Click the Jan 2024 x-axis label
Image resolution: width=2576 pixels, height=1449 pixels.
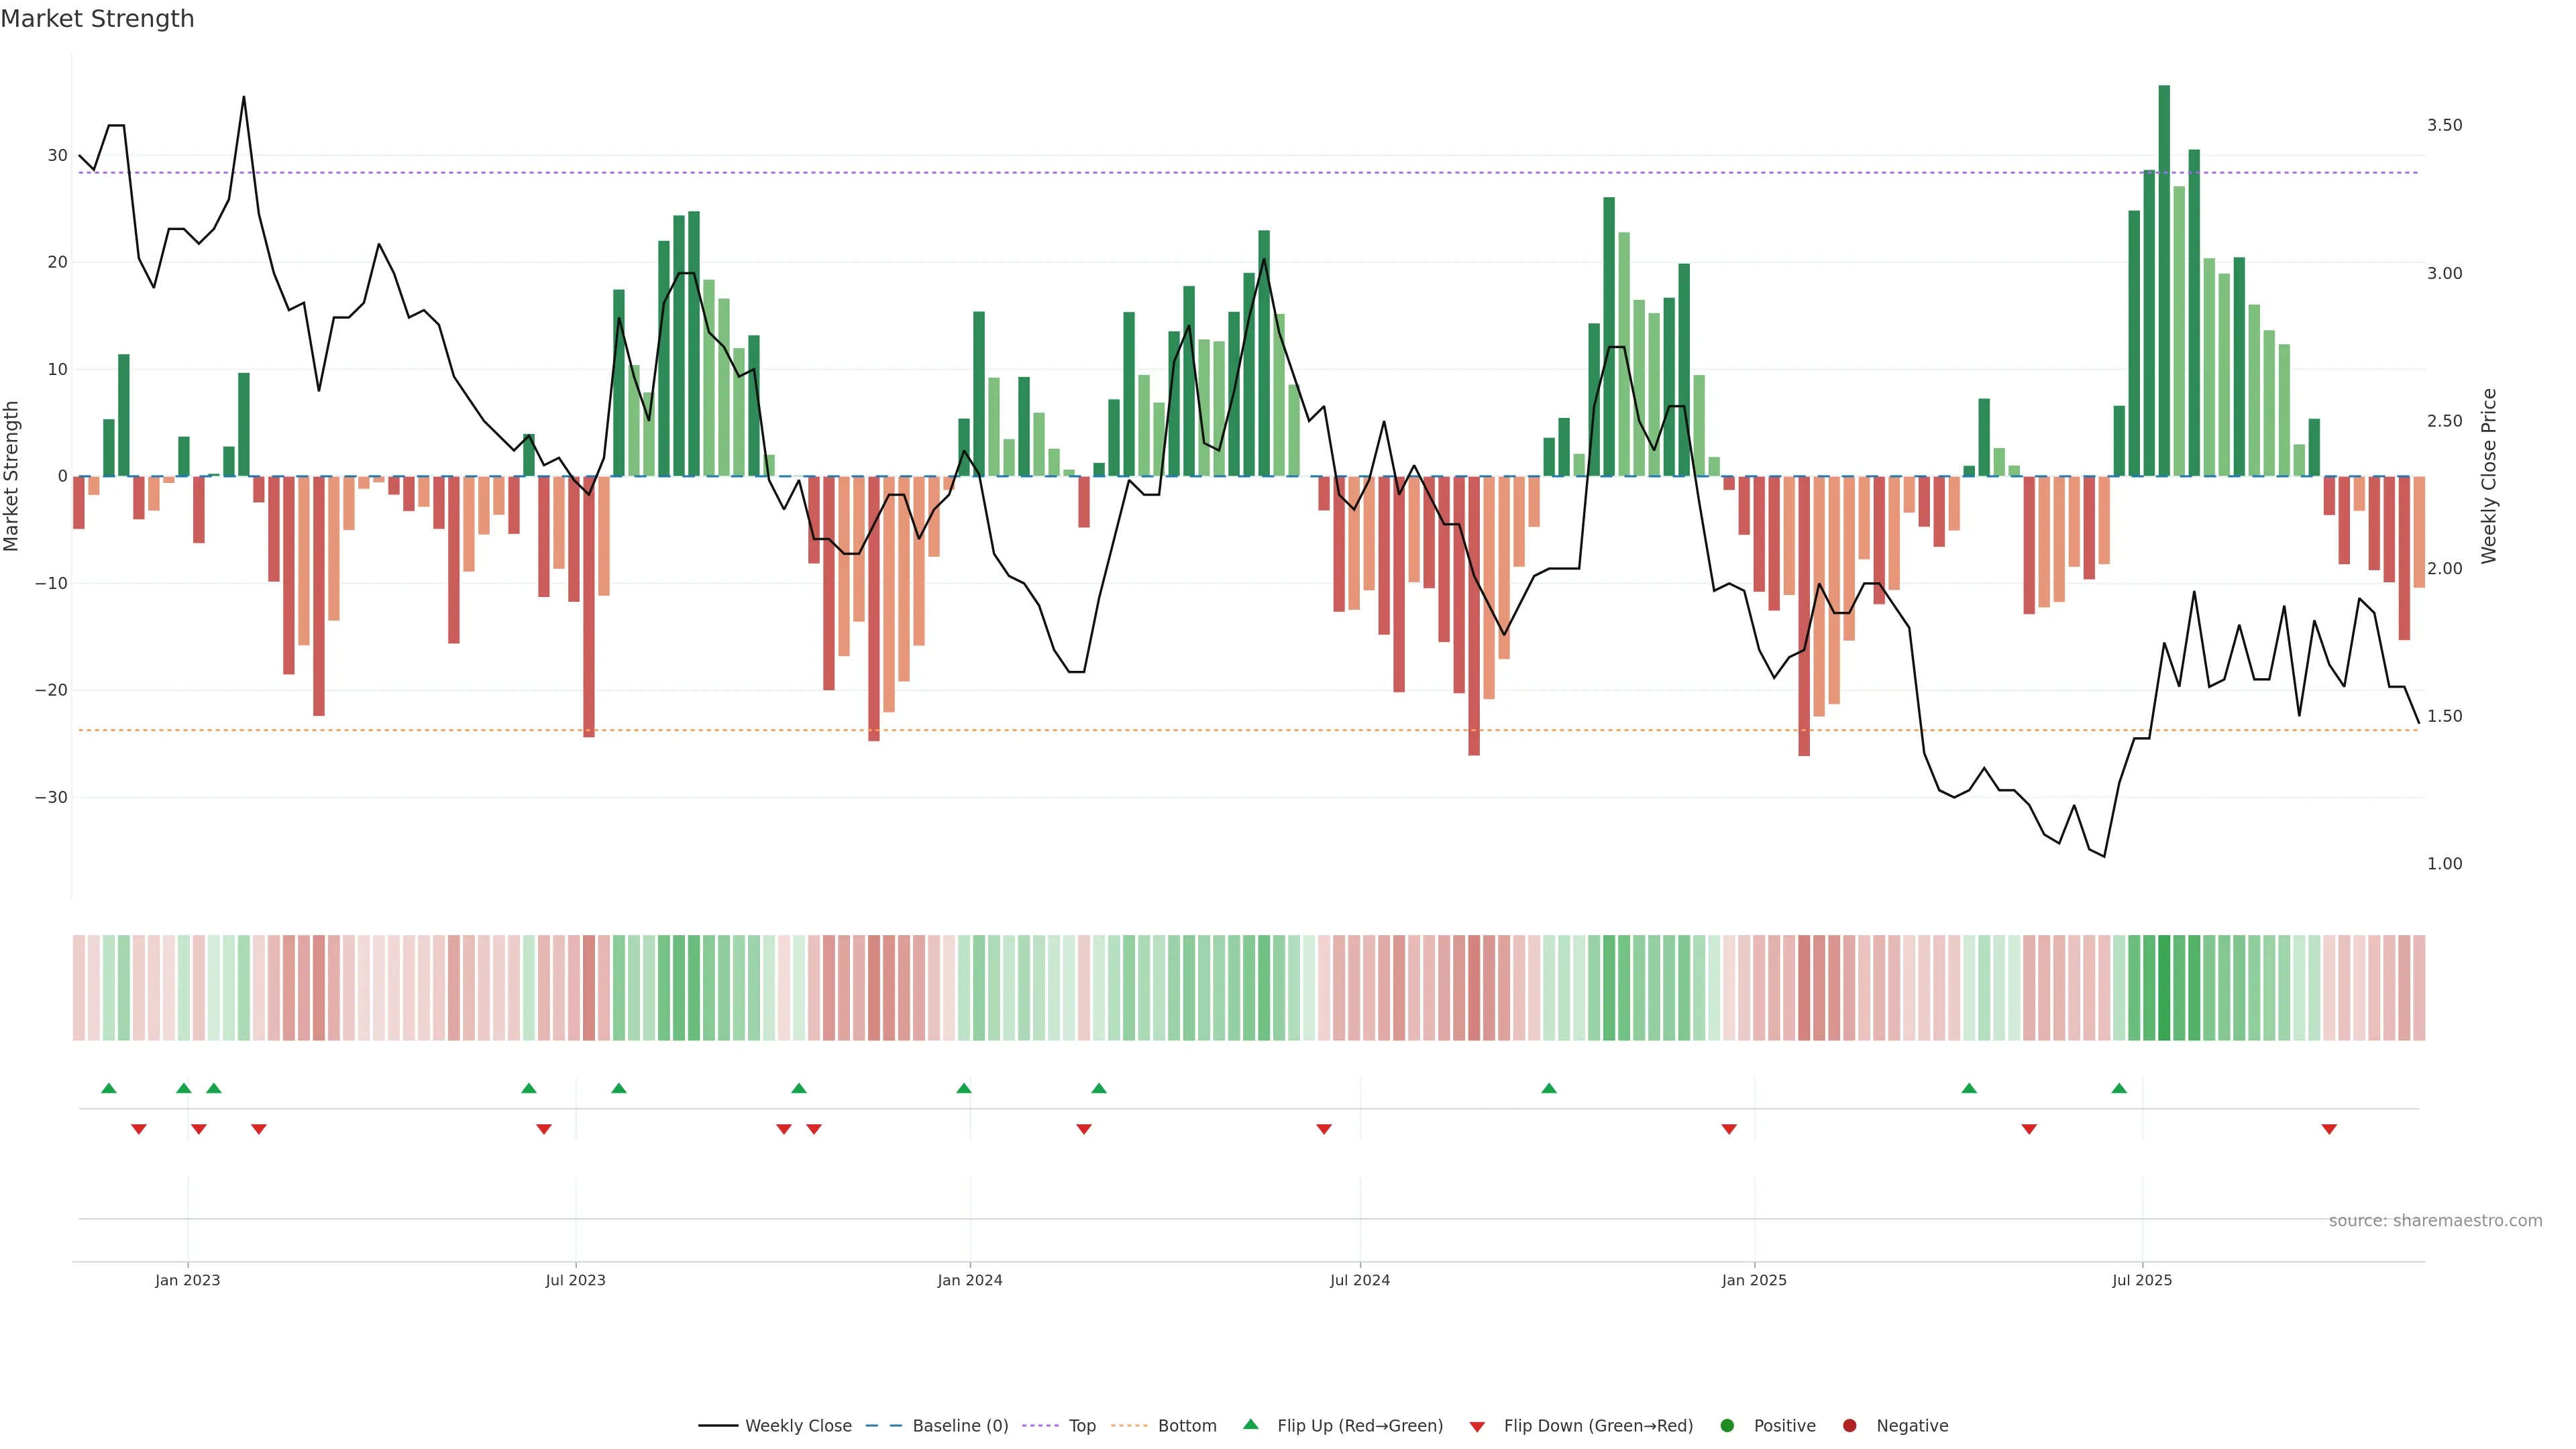tap(969, 1280)
